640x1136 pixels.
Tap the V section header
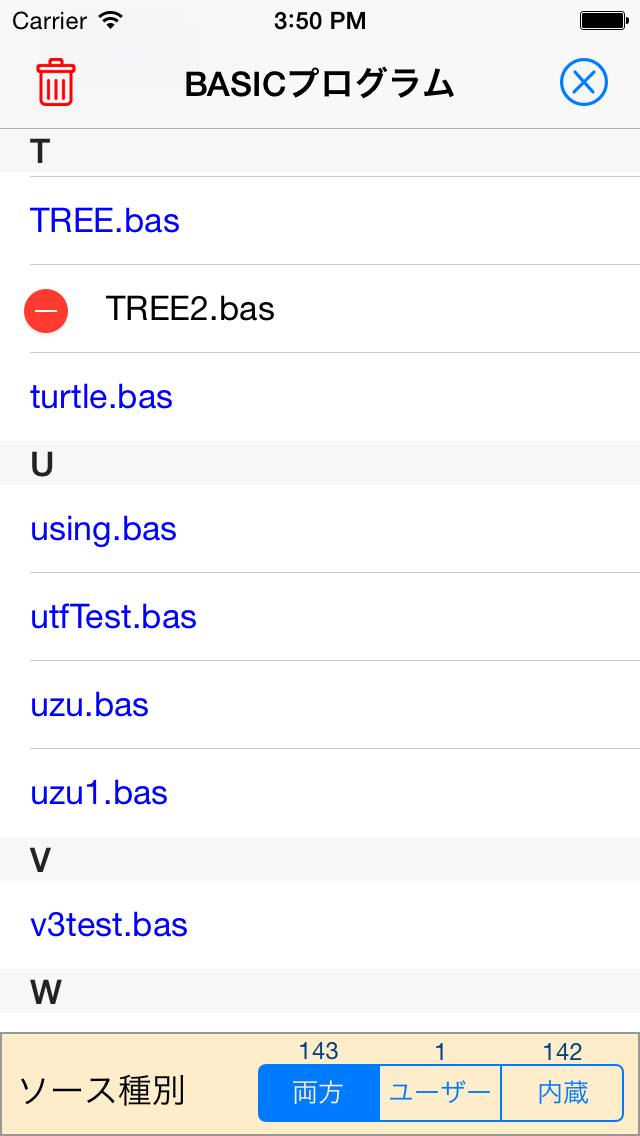point(320,859)
